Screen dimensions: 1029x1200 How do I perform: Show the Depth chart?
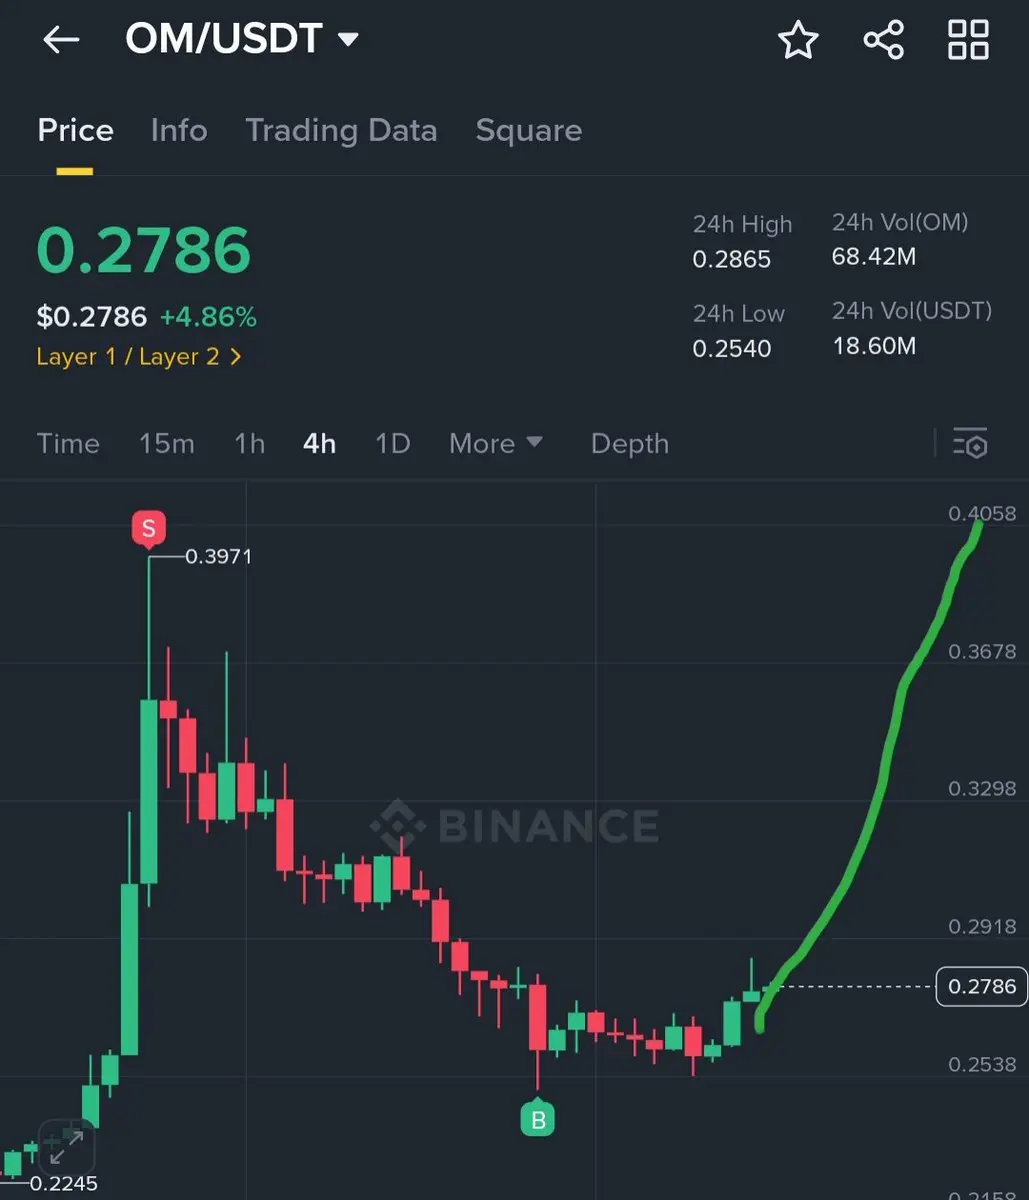click(630, 443)
